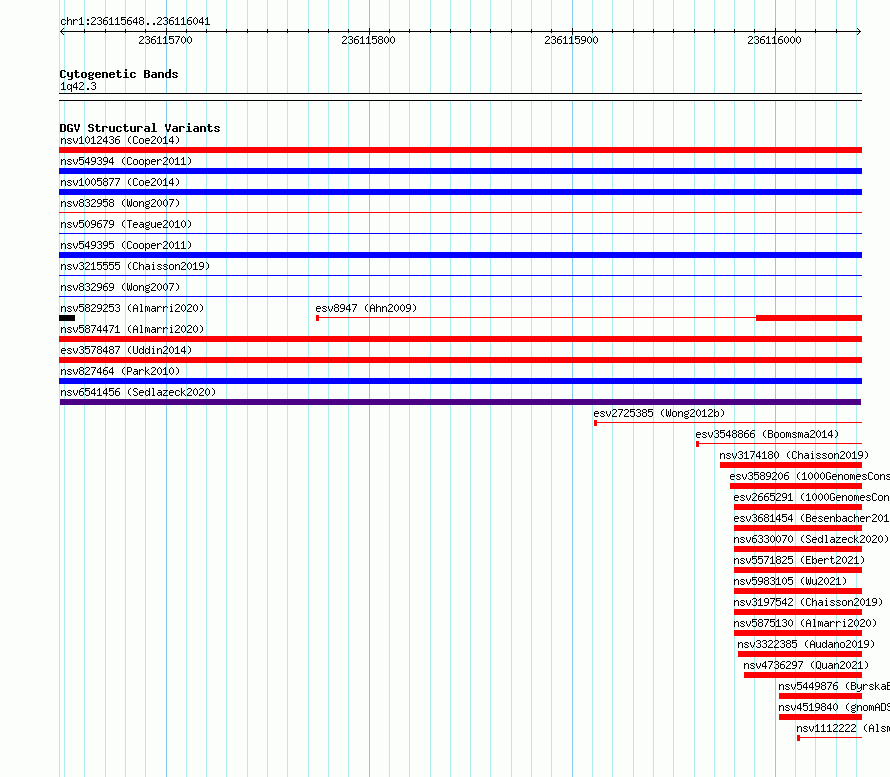890x777 pixels.
Task: Open the nsv3215555 (Chaisson2019) label
Action: tap(135, 266)
